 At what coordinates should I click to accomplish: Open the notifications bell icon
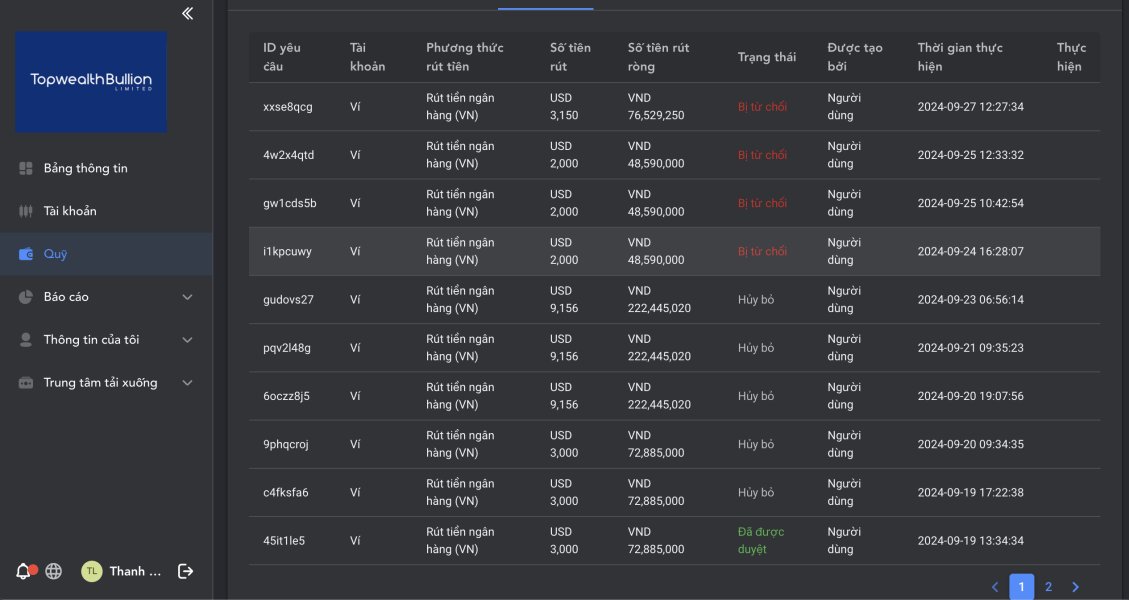click(x=24, y=571)
